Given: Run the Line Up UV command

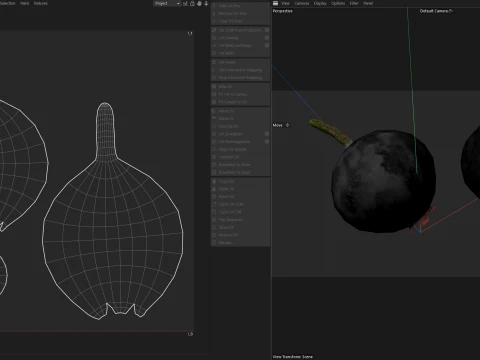Looking at the screenshot, I should point(240,126).
